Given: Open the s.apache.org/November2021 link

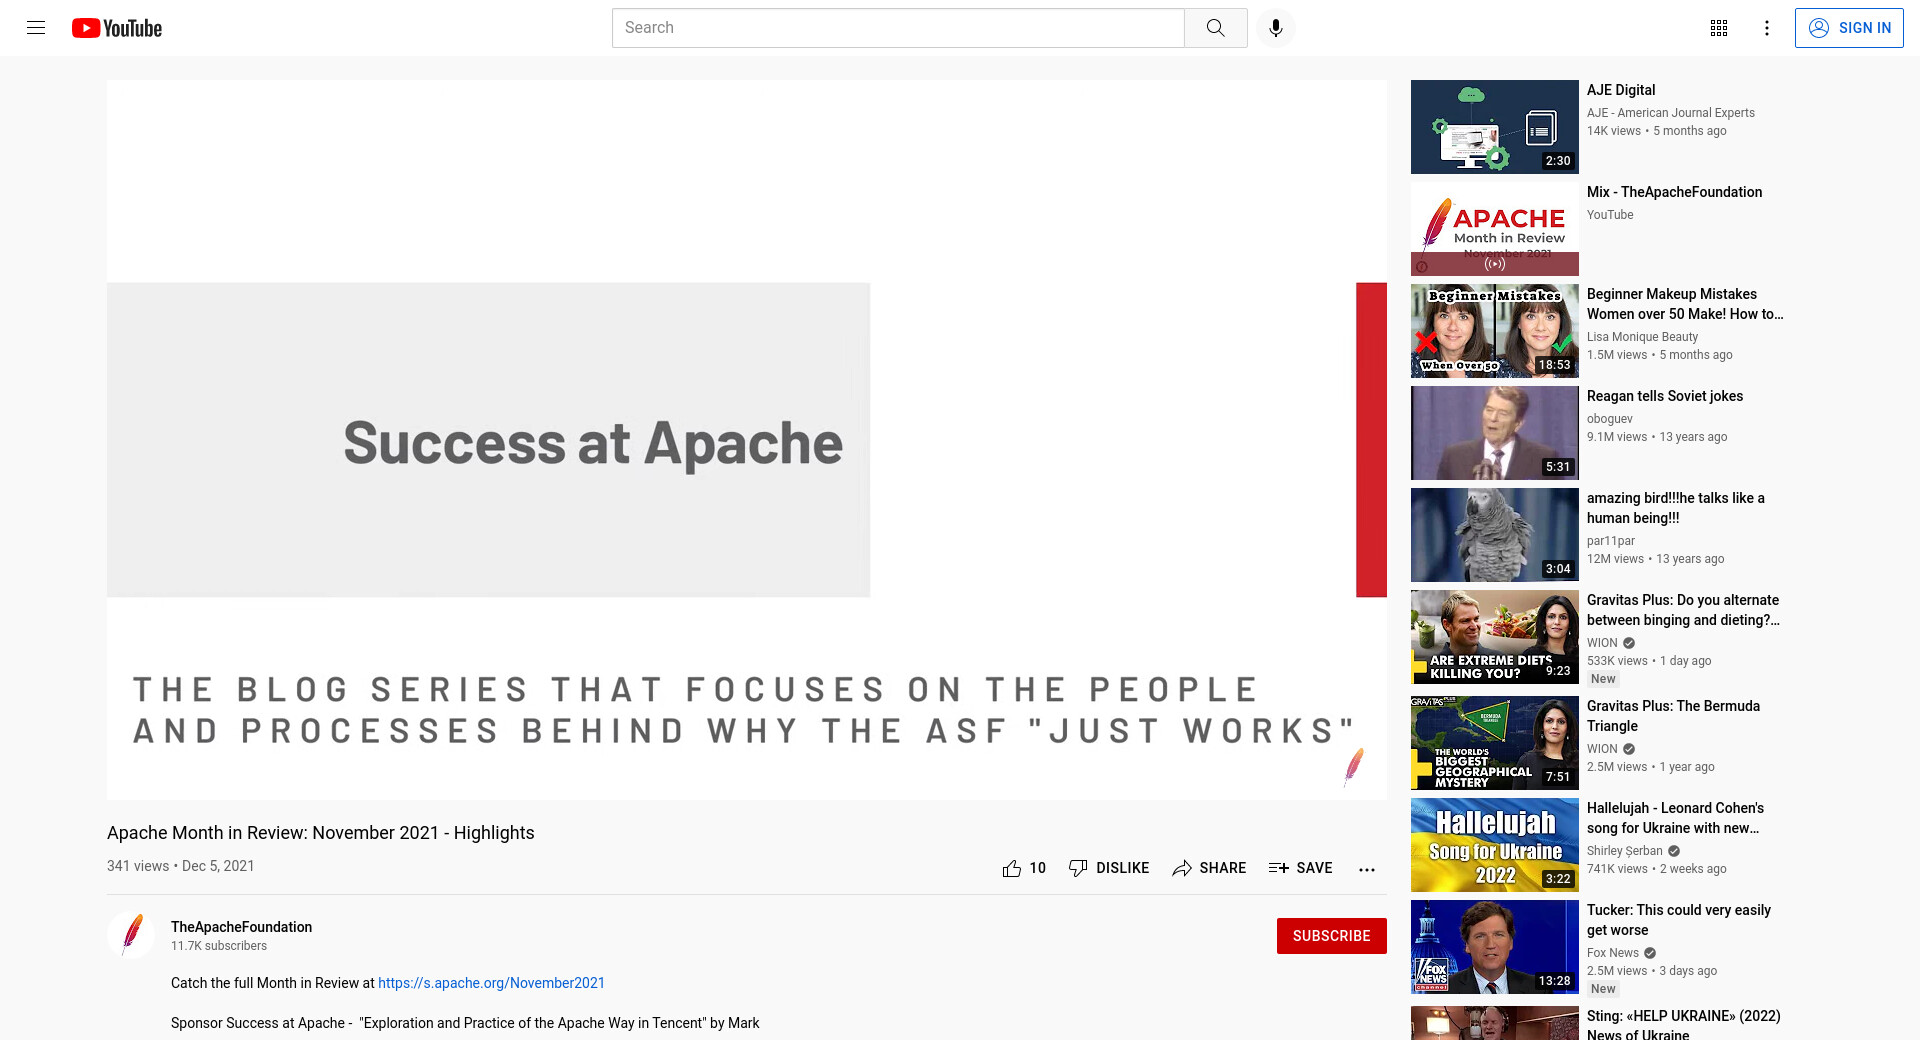Looking at the screenshot, I should pyautogui.click(x=491, y=983).
